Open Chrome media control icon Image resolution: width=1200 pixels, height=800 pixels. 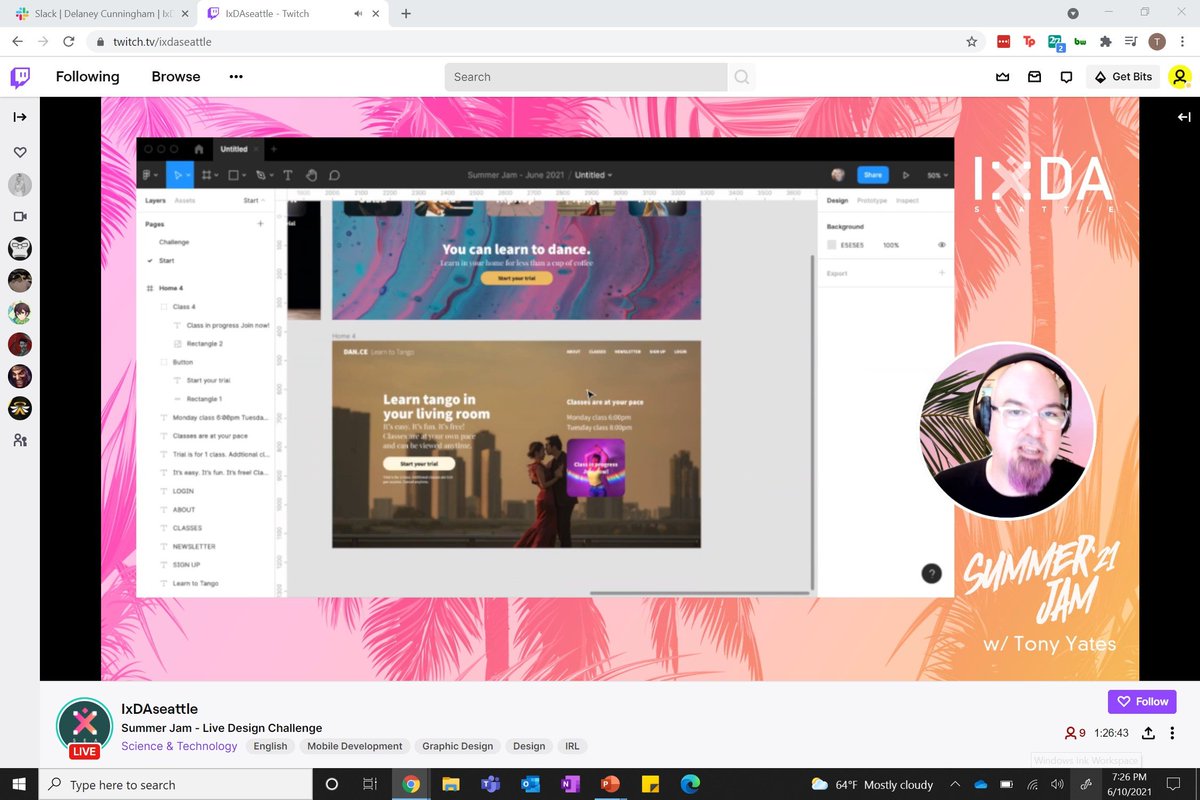1131,42
